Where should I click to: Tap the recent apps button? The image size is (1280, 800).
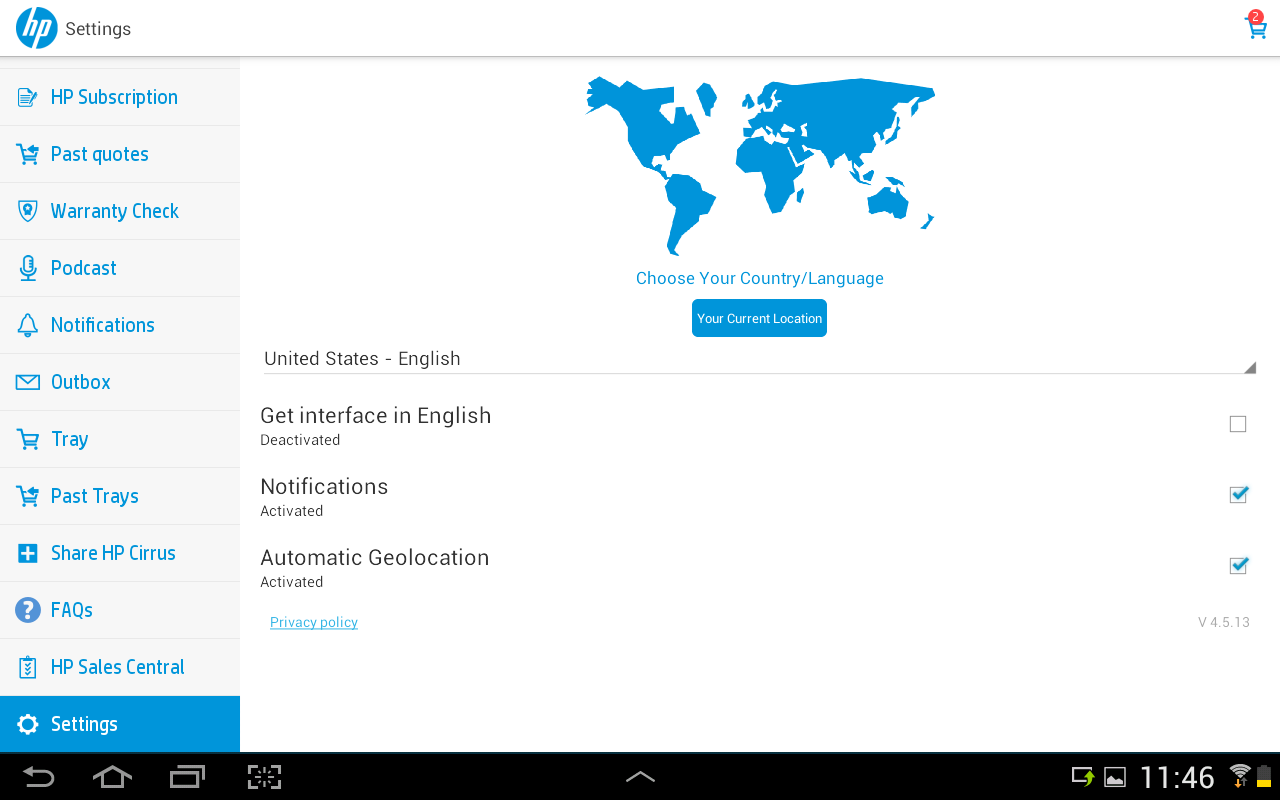pyautogui.click(x=187, y=777)
